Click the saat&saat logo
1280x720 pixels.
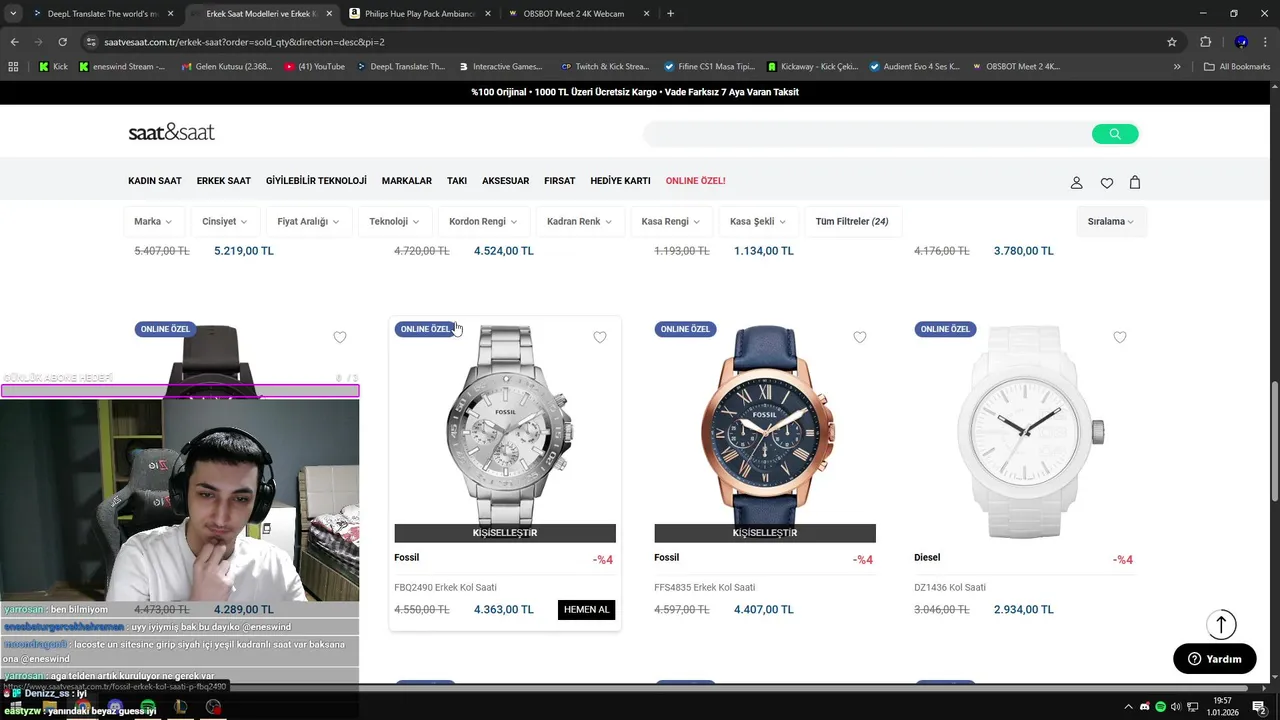coord(171,132)
